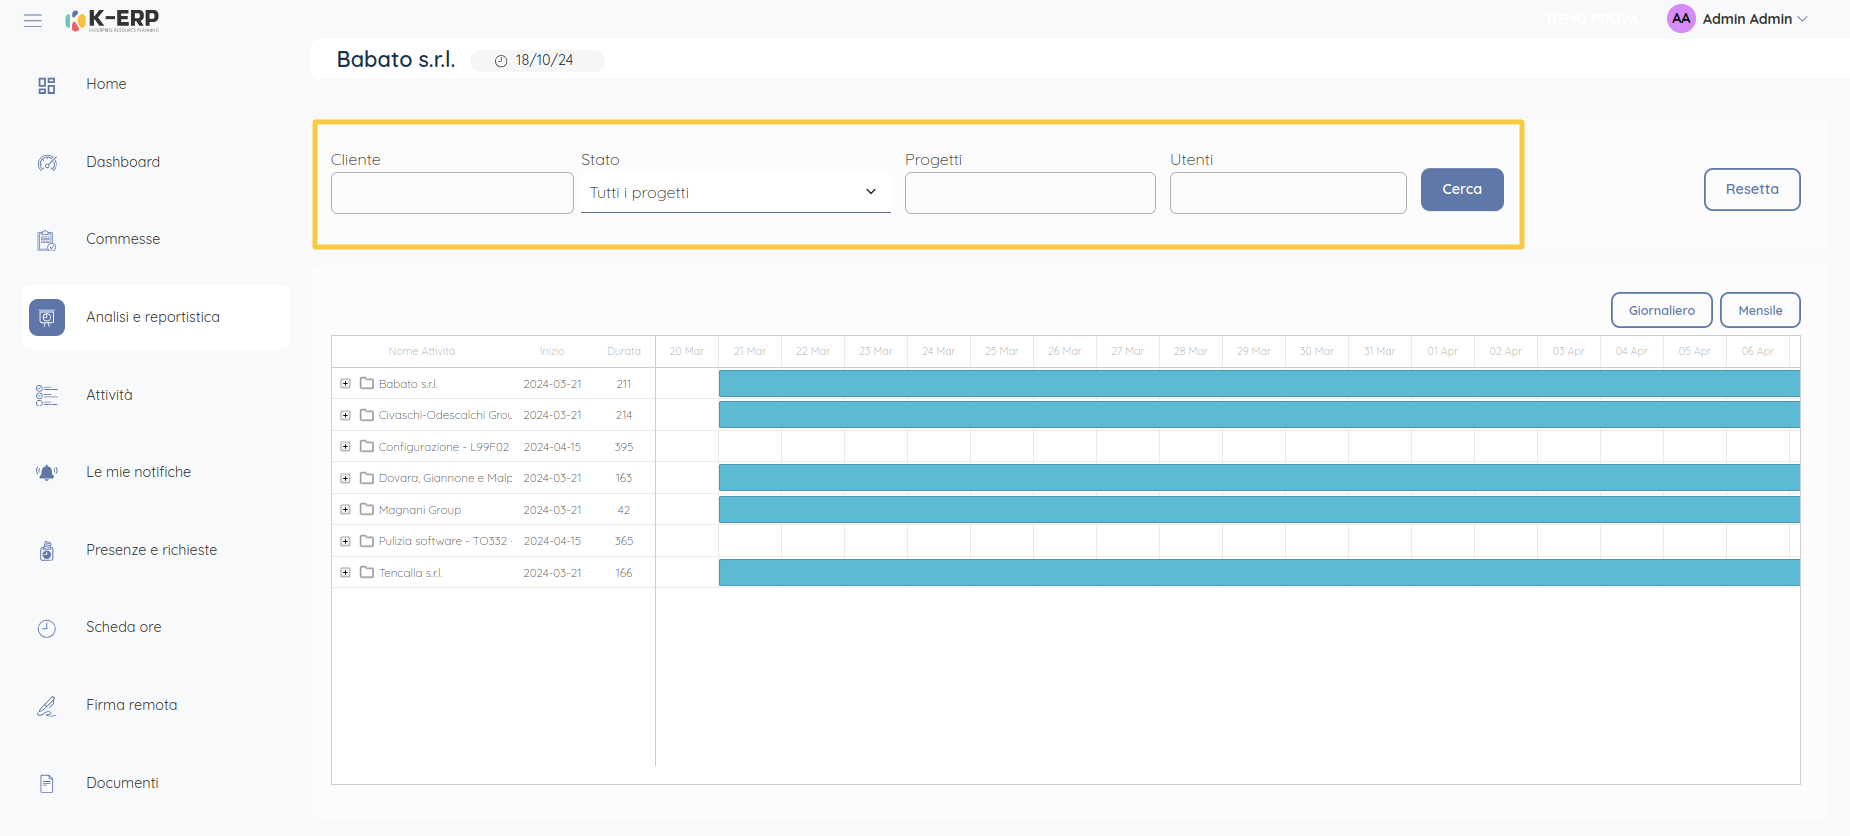Open the Admin Admin user menu
Image resolution: width=1850 pixels, height=836 pixels.
[1738, 19]
